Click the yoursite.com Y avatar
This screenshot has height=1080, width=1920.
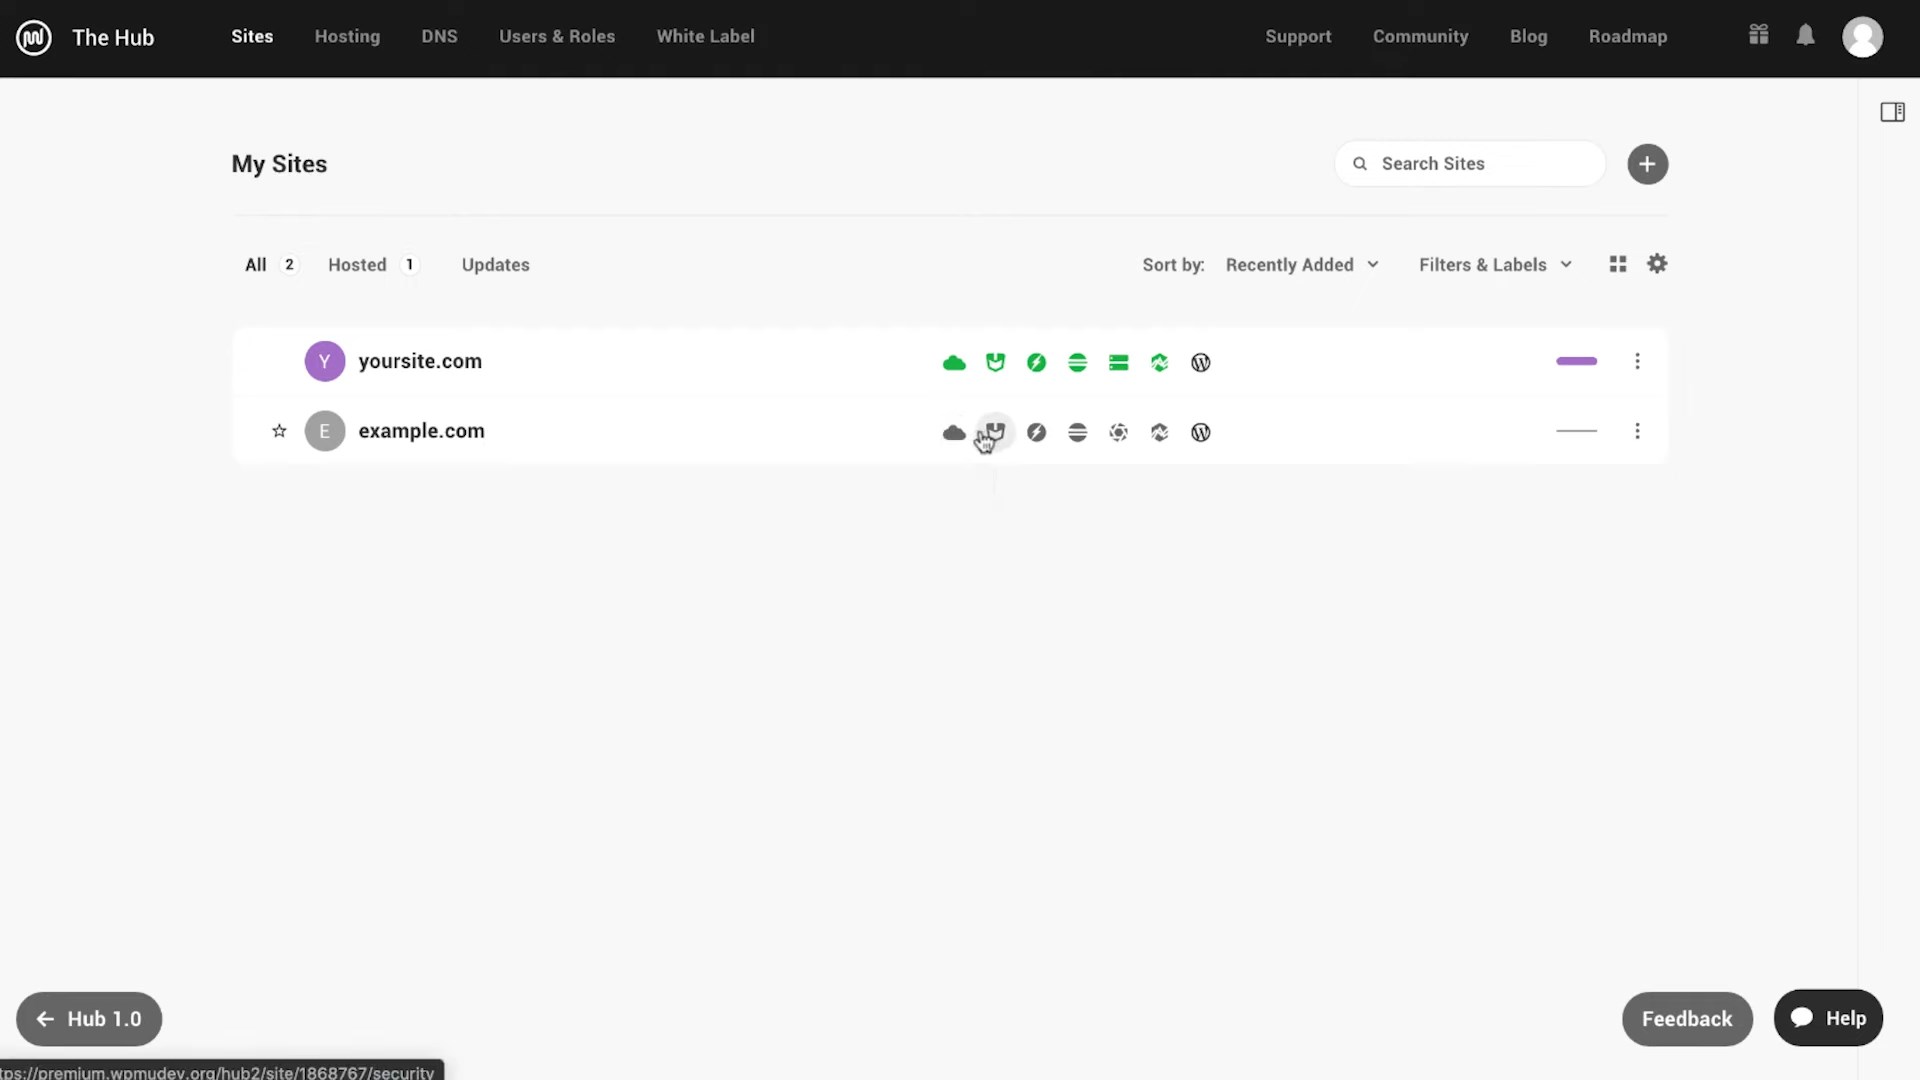pyautogui.click(x=325, y=361)
